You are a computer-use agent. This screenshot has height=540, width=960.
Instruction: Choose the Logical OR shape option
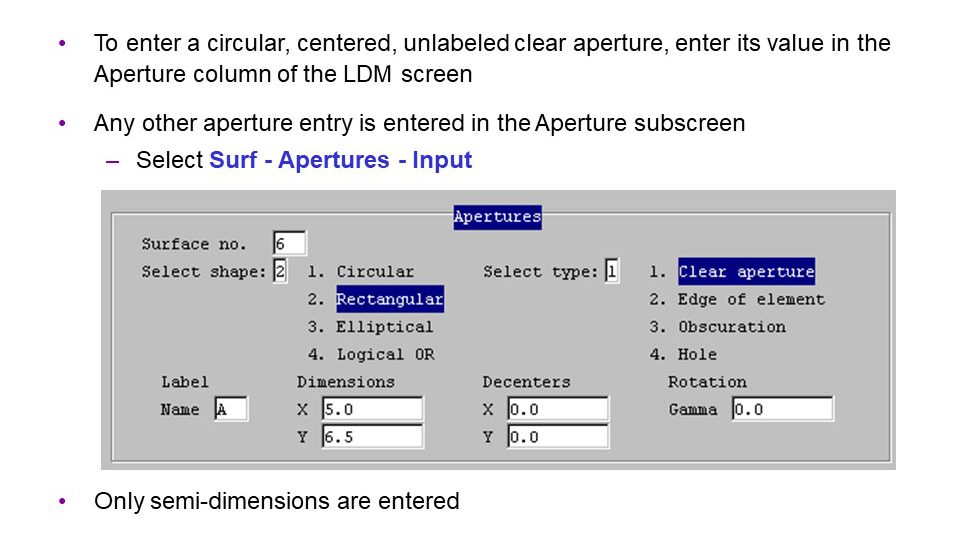(x=385, y=354)
